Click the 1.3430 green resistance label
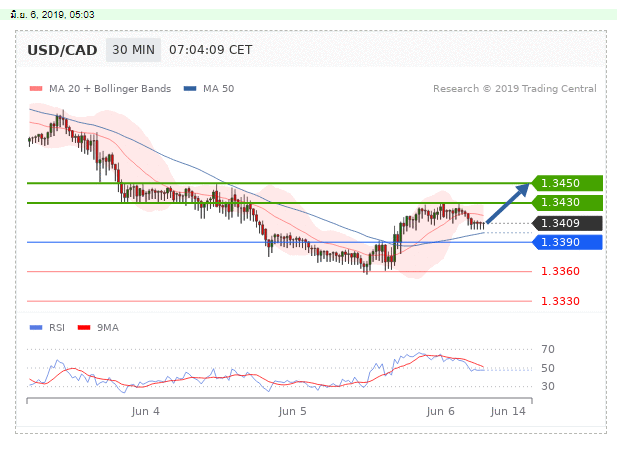 567,202
